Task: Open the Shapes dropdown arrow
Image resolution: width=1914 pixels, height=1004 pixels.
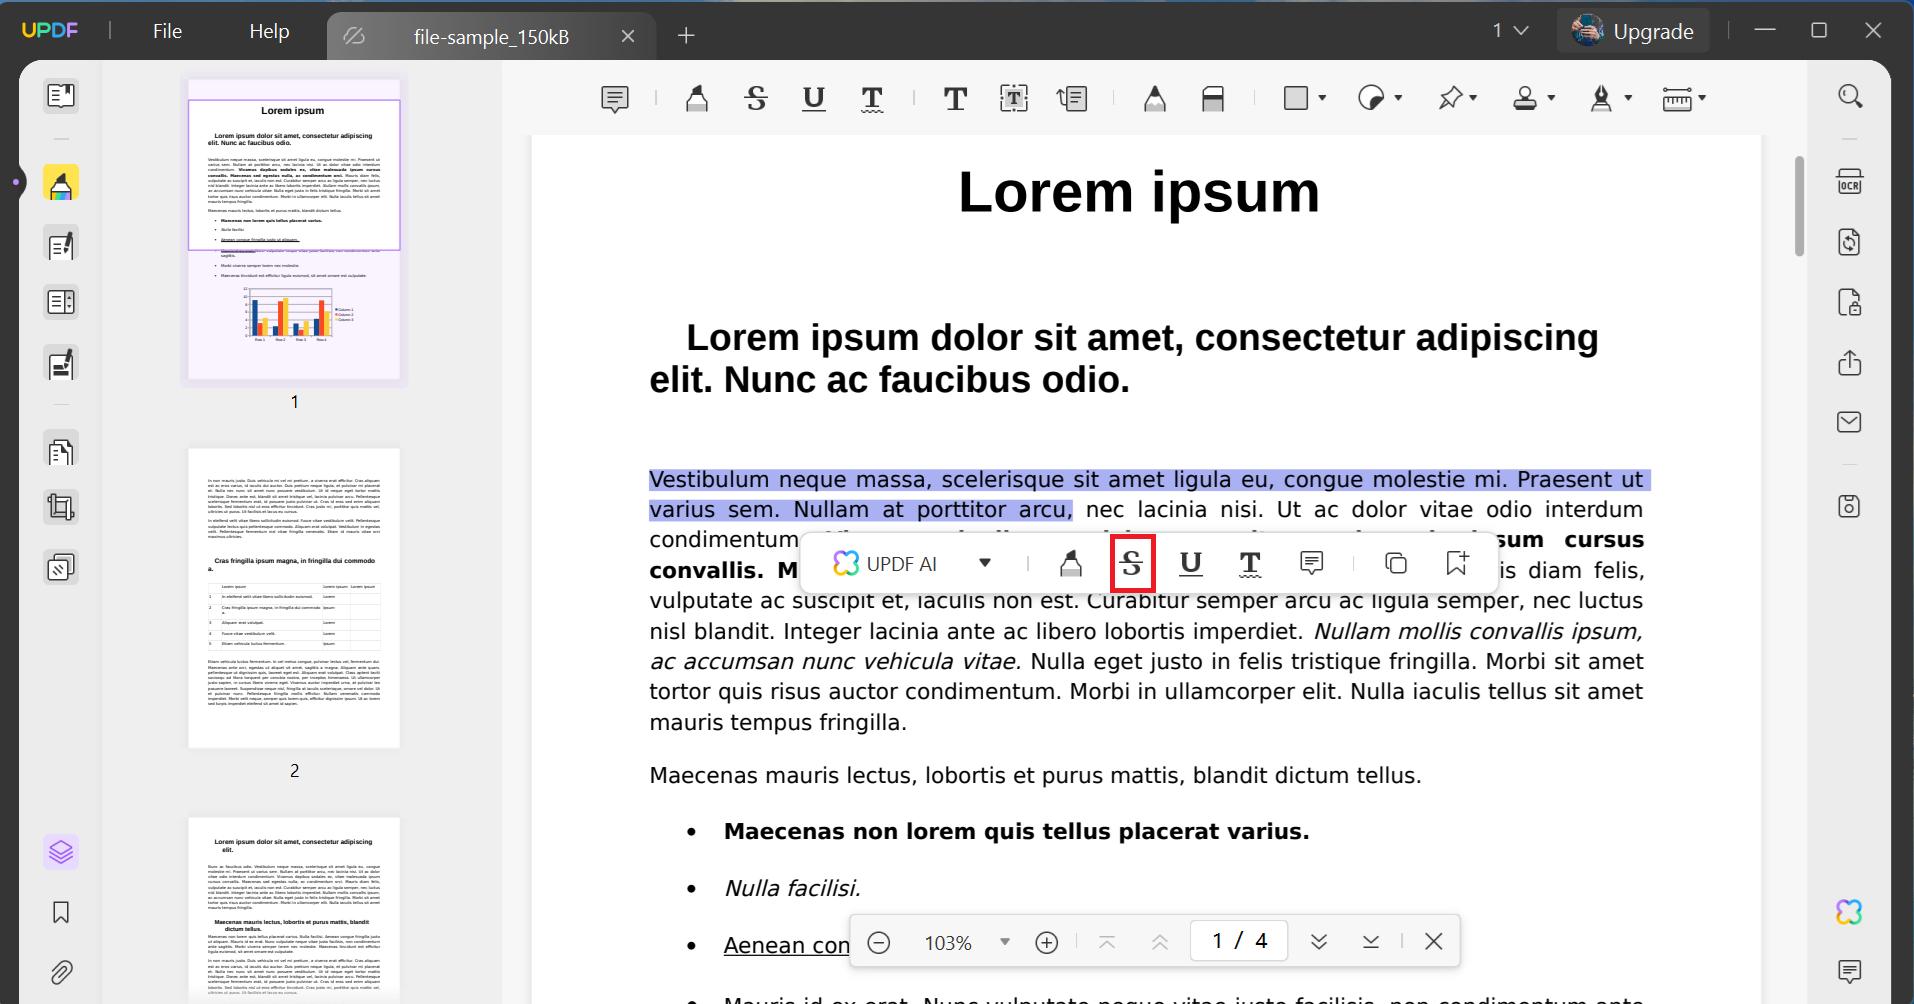Action: pyautogui.click(x=1322, y=98)
